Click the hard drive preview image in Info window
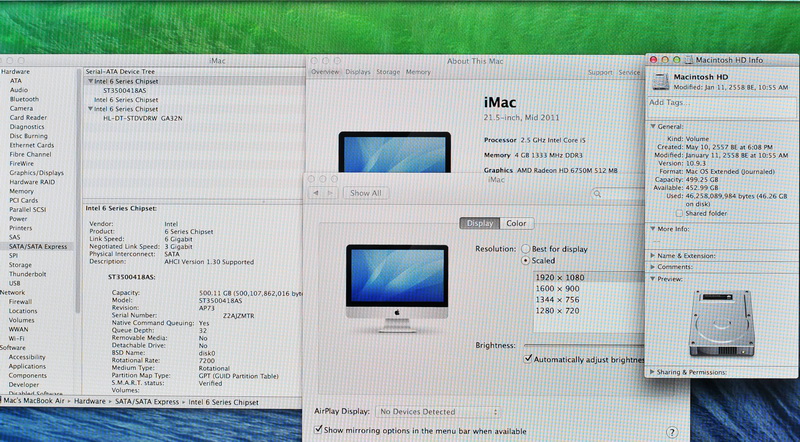800x442 pixels. 721,324
